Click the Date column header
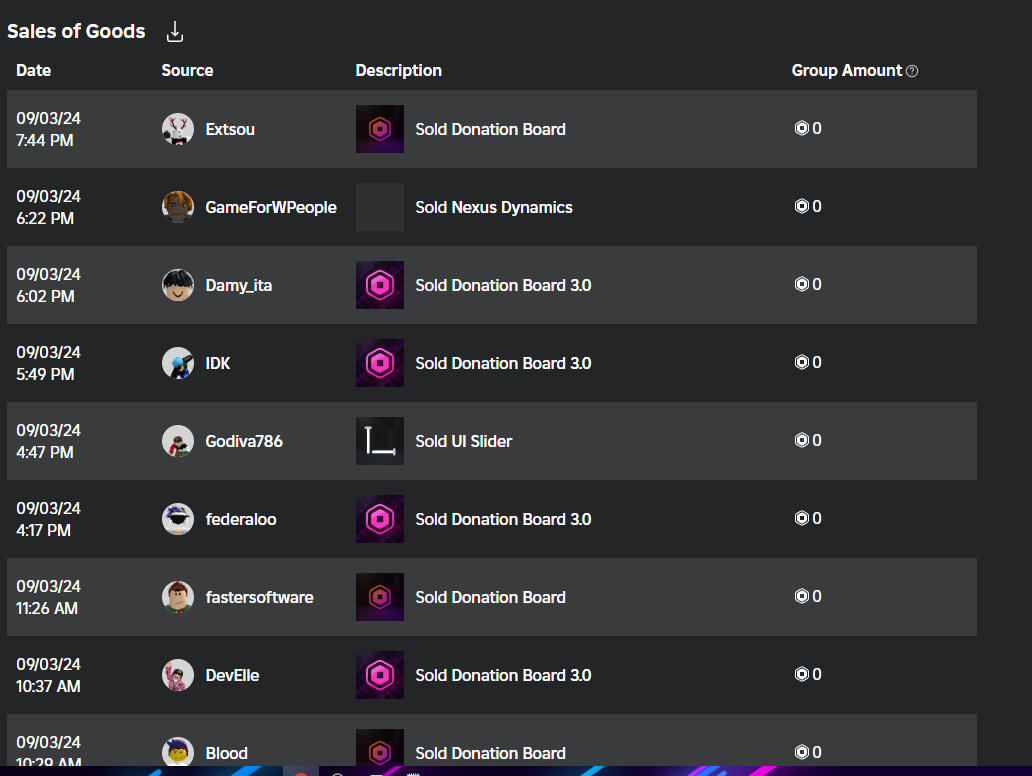 (x=34, y=71)
